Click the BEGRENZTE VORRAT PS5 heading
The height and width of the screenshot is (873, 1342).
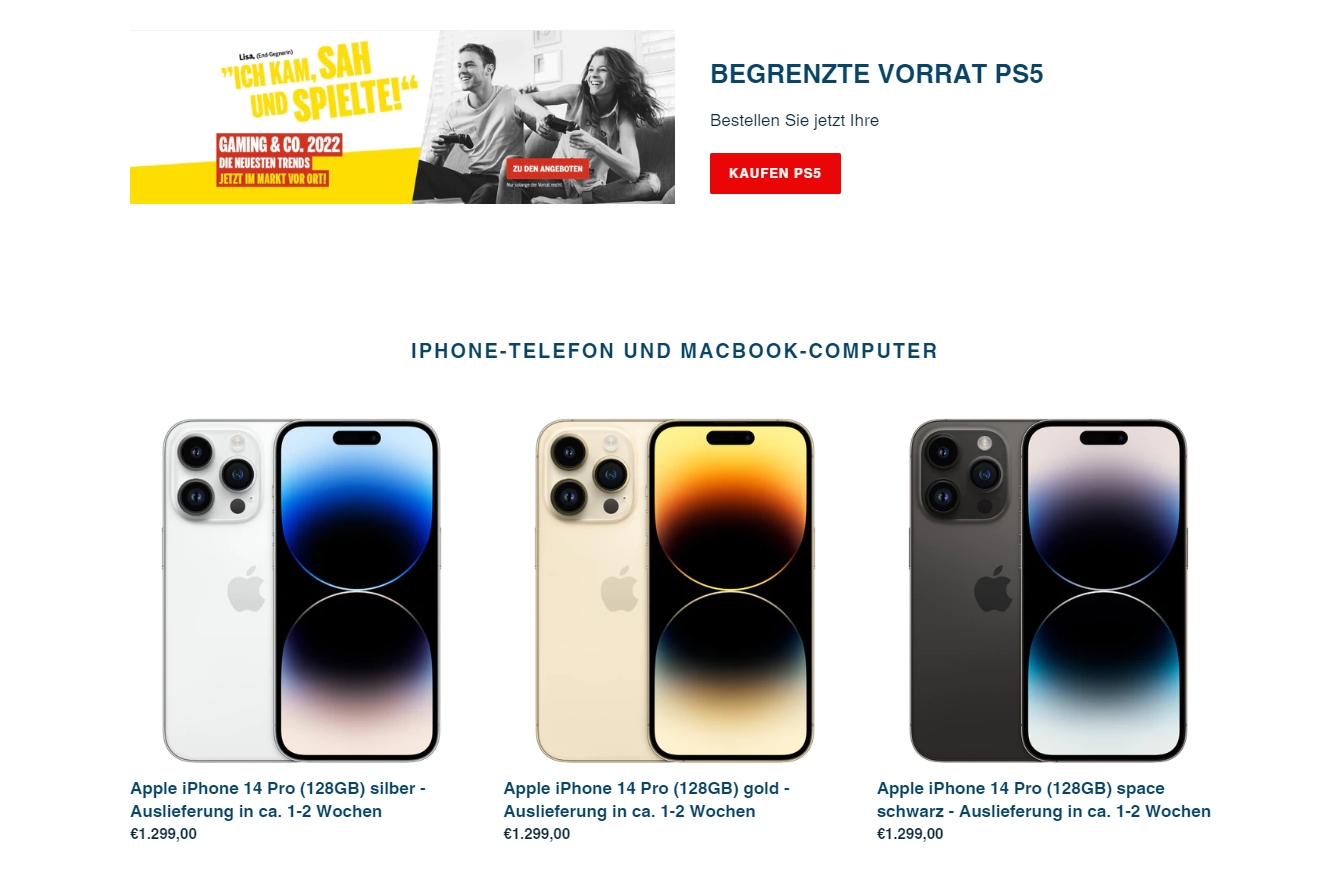pos(877,74)
